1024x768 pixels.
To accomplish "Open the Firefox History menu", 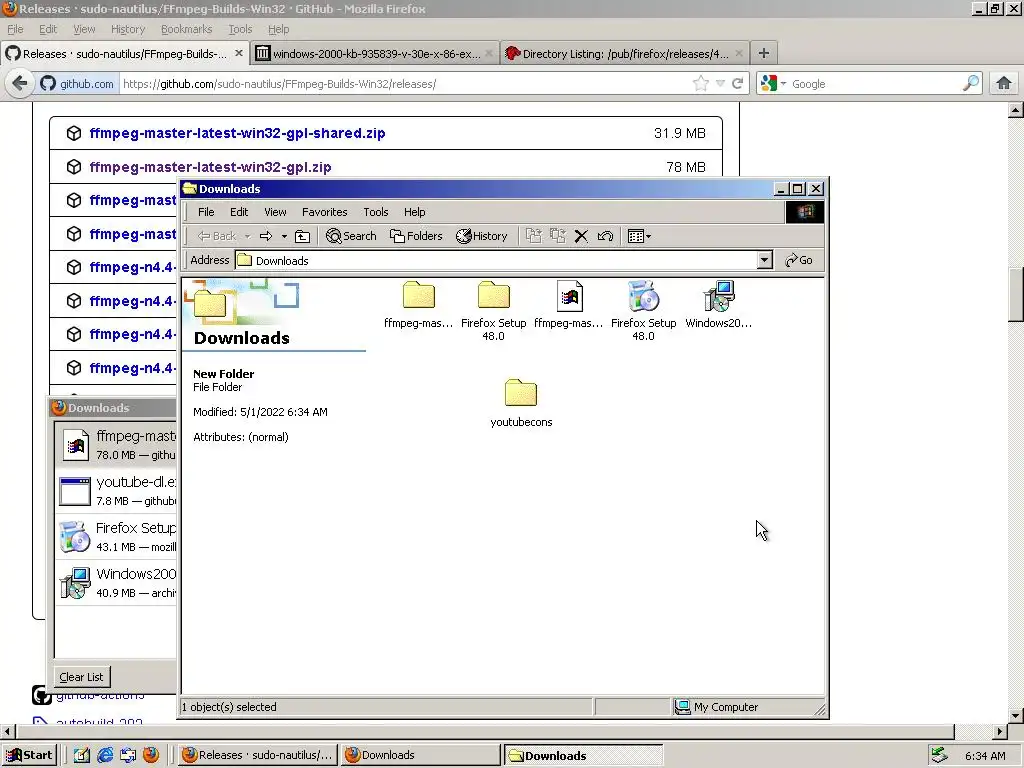I will click(127, 29).
